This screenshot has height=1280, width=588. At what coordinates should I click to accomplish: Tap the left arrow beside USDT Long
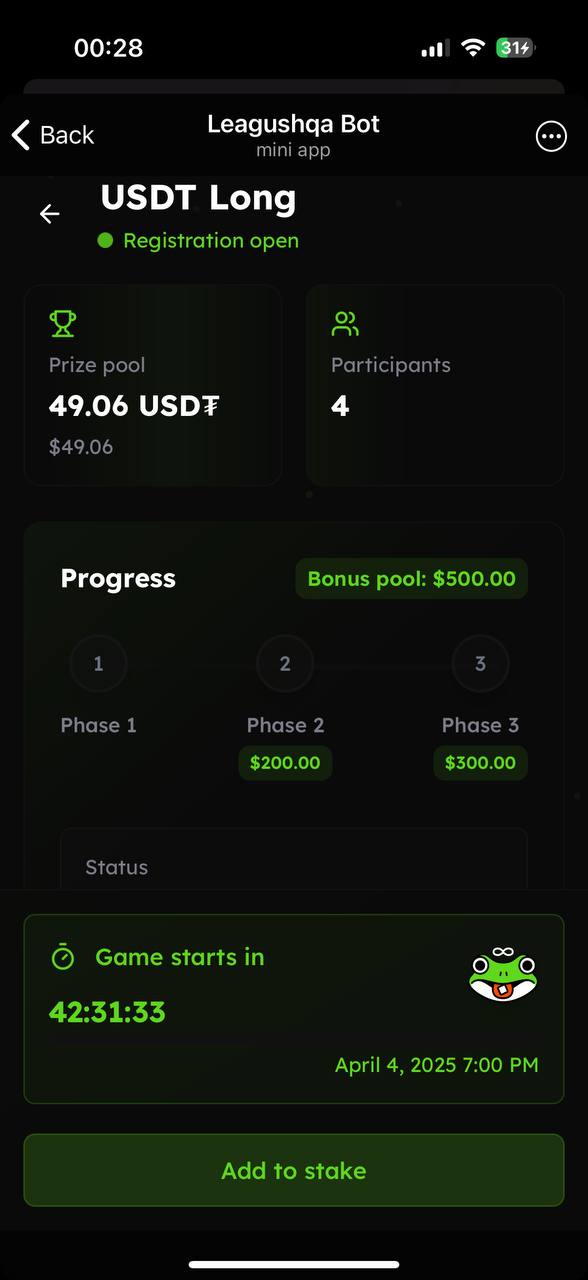[49, 214]
